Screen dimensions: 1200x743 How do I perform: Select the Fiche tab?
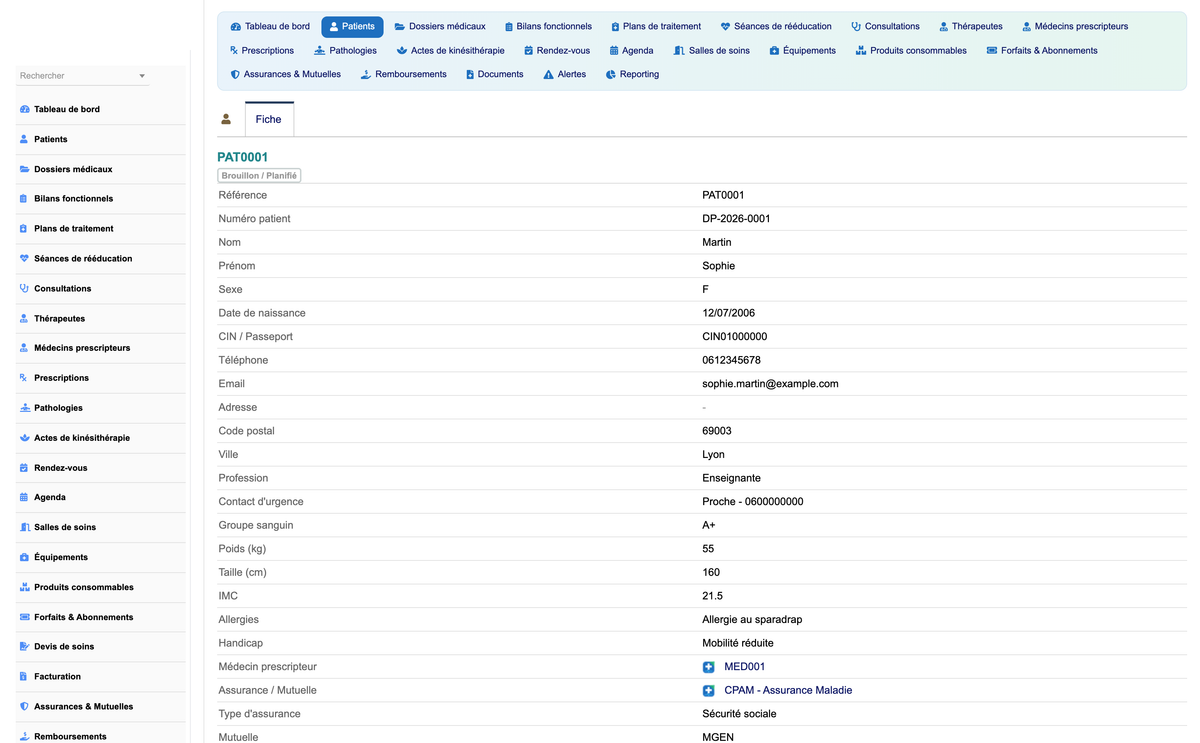coord(269,119)
